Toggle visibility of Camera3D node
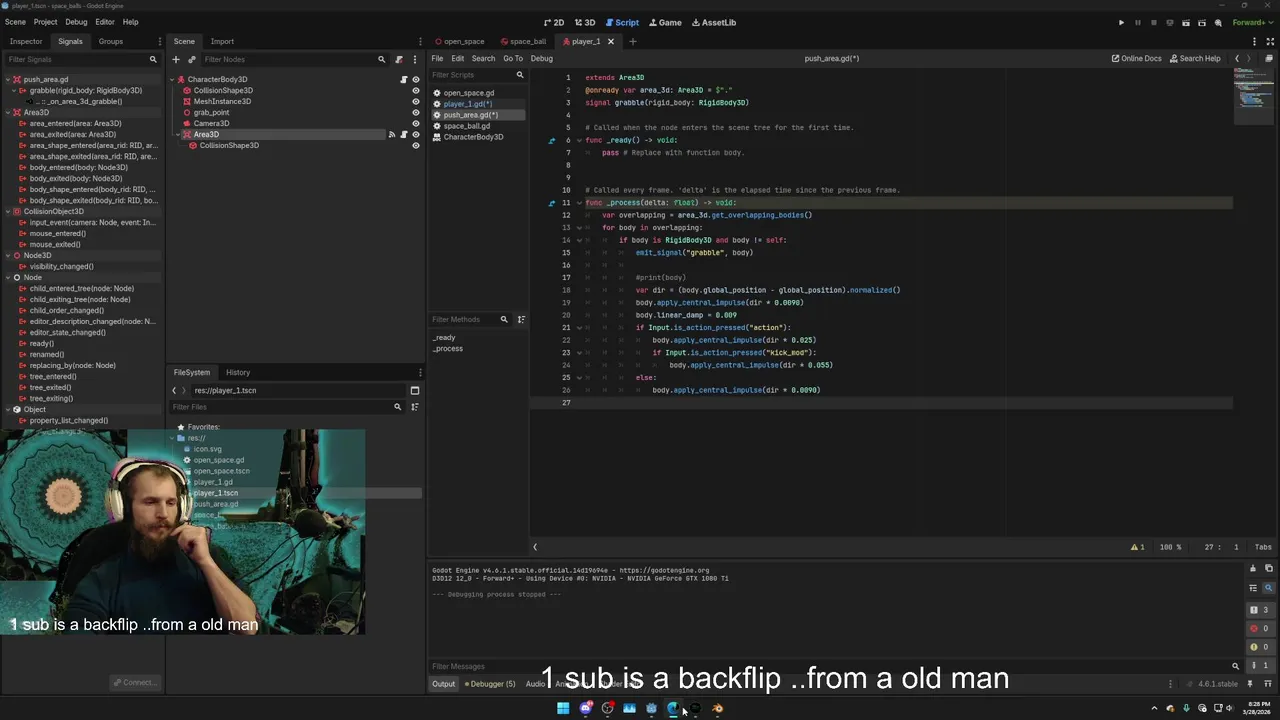The height and width of the screenshot is (720, 1280). [x=416, y=123]
